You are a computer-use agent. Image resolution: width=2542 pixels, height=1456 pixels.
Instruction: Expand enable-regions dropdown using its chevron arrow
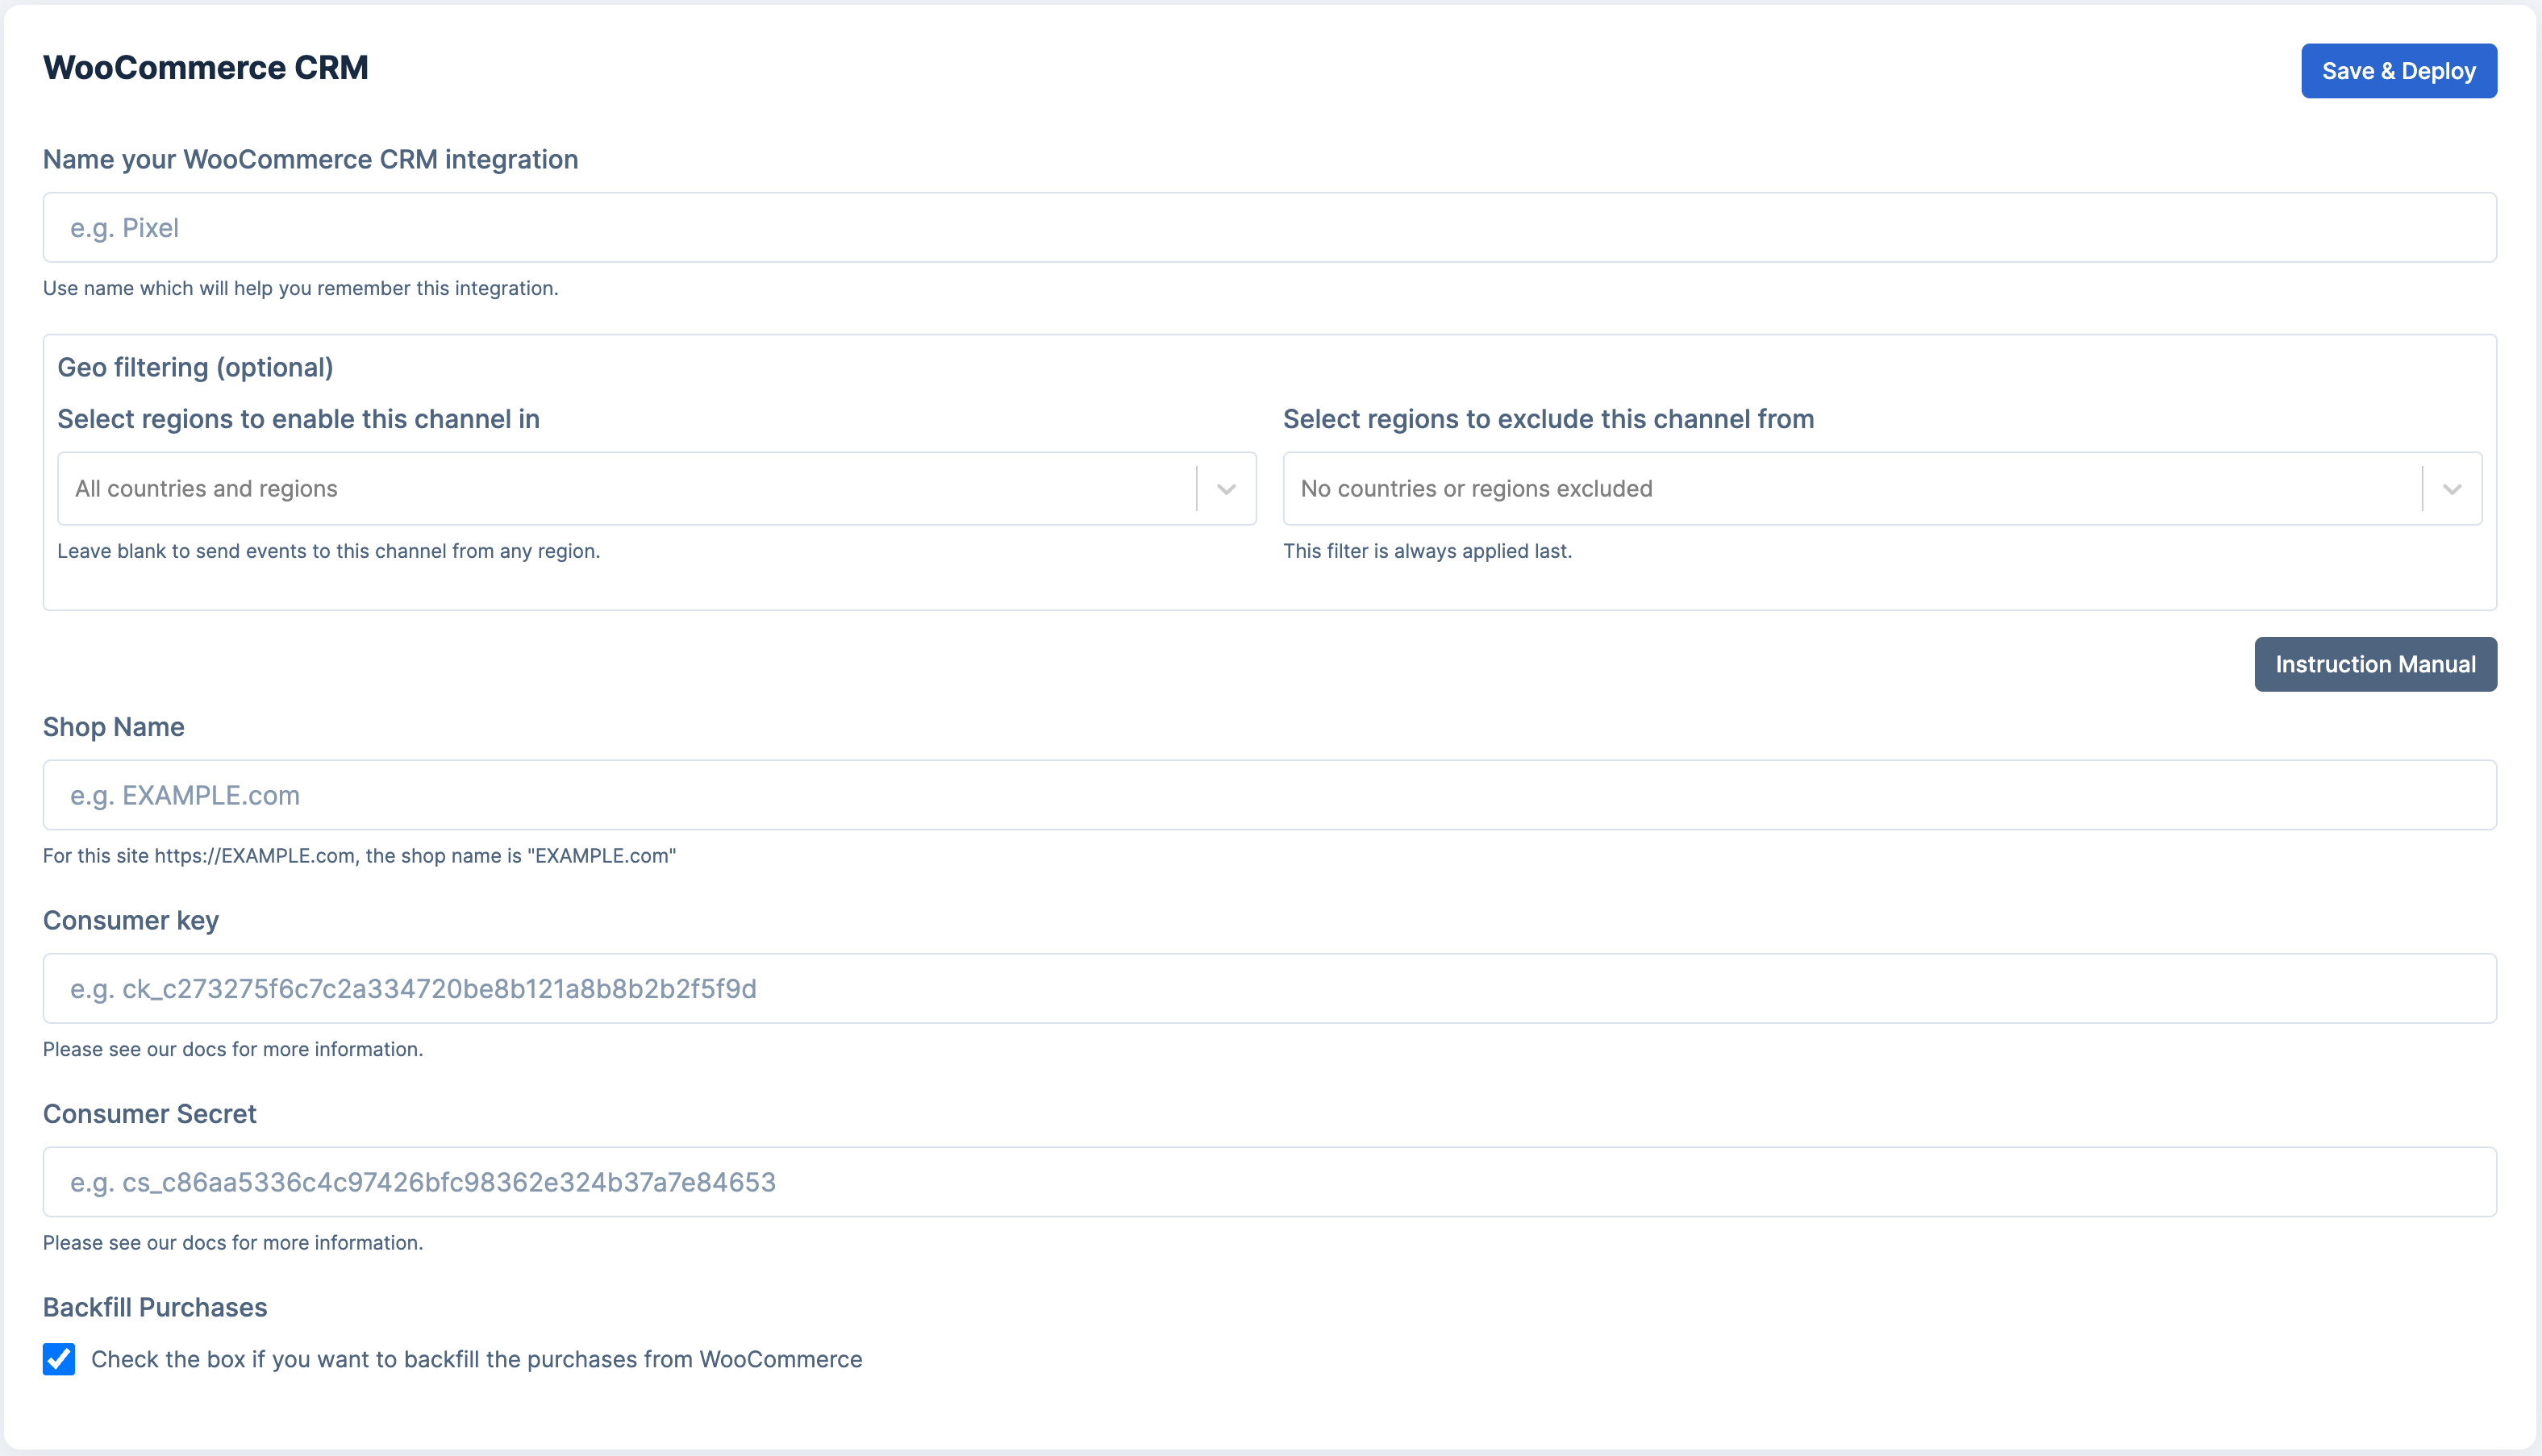[1226, 489]
